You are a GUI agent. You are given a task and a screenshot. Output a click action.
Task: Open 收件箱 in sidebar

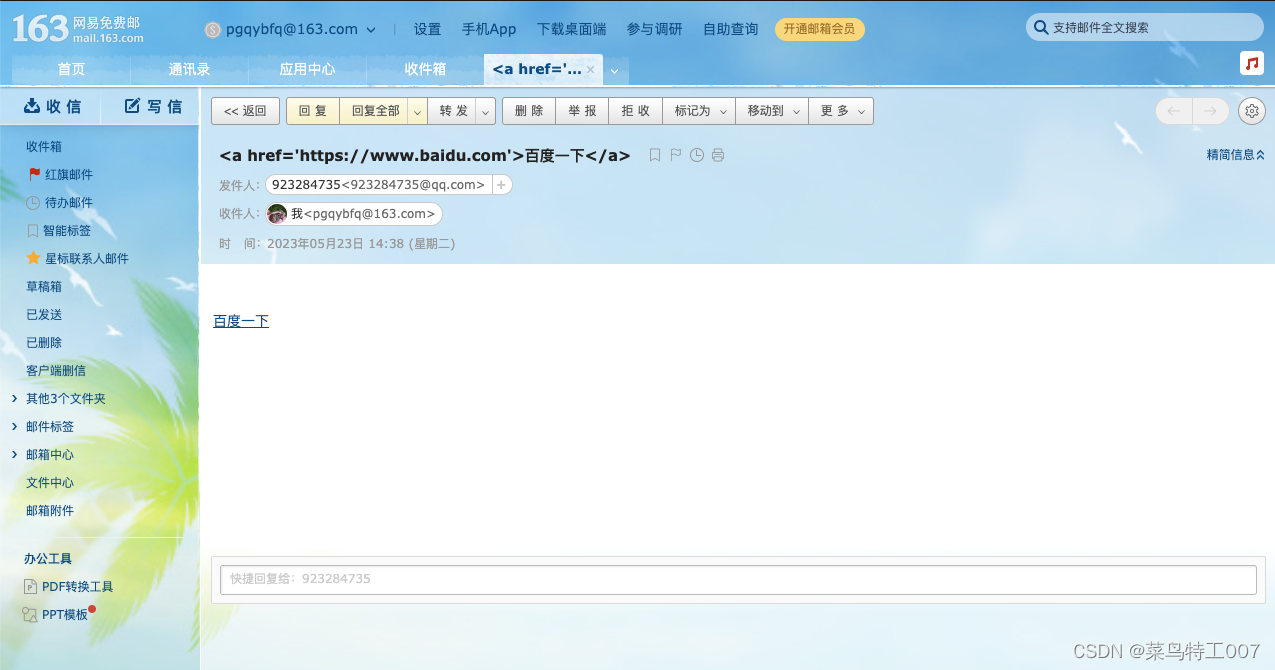tap(44, 146)
